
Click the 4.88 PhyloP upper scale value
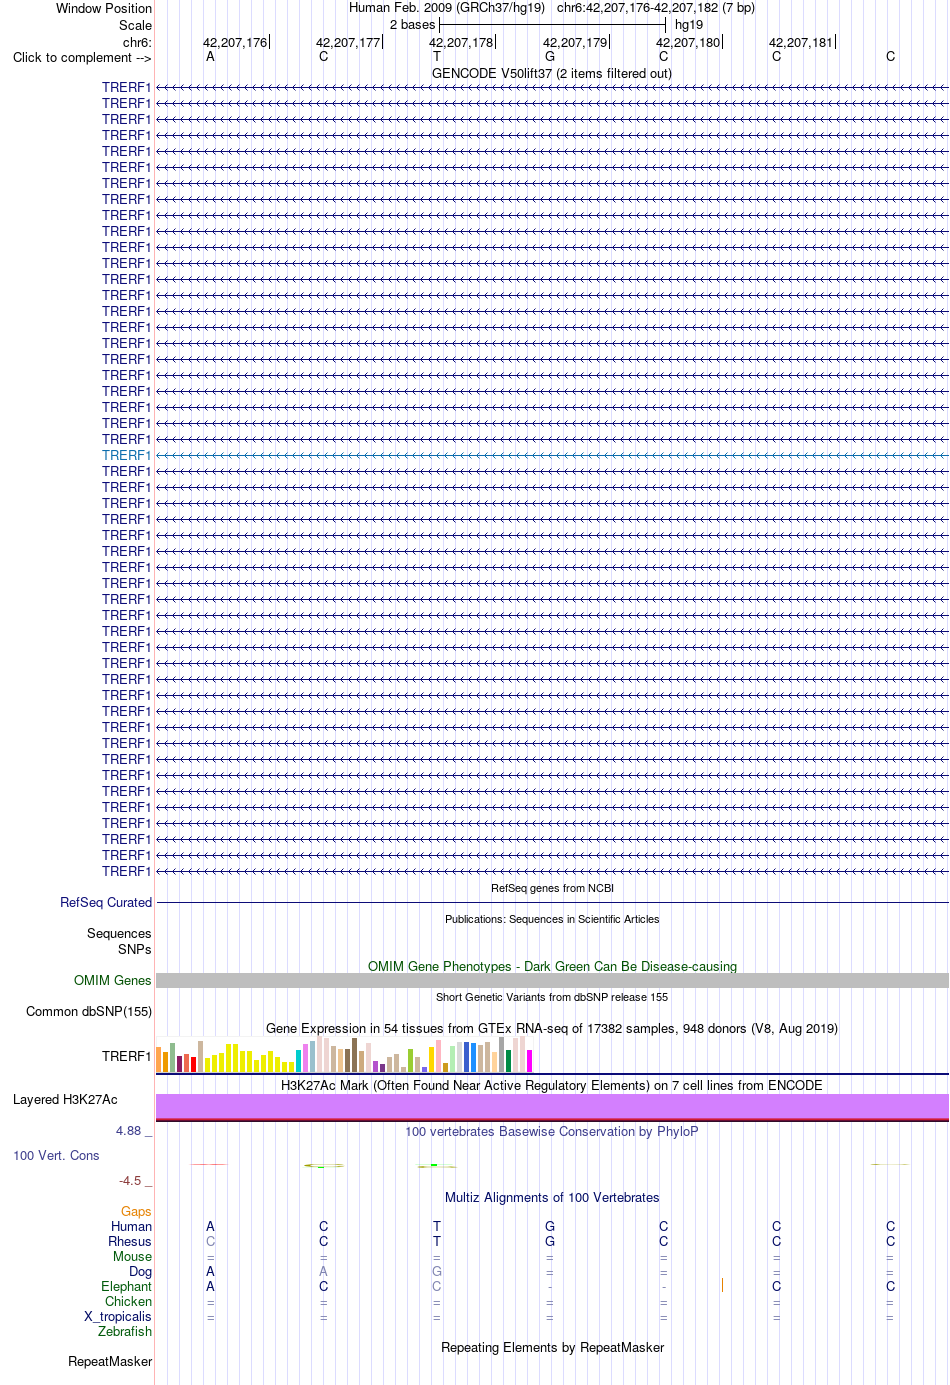[128, 1130]
